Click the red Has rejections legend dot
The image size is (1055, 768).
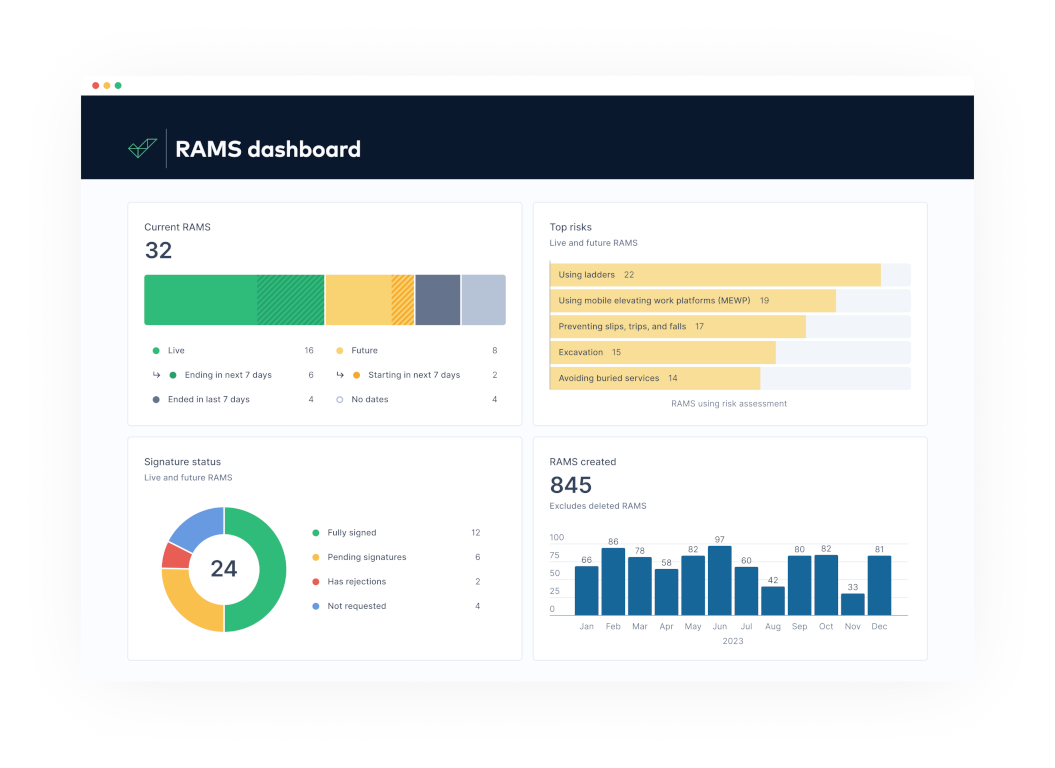point(316,582)
